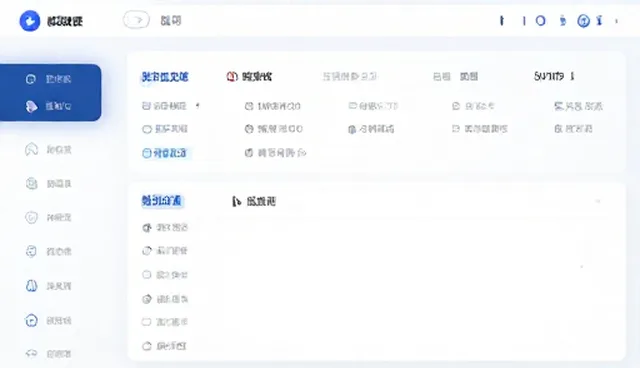640x368 pixels.
Task: Open the first item in highlighted sidebar block
Action: point(49,79)
